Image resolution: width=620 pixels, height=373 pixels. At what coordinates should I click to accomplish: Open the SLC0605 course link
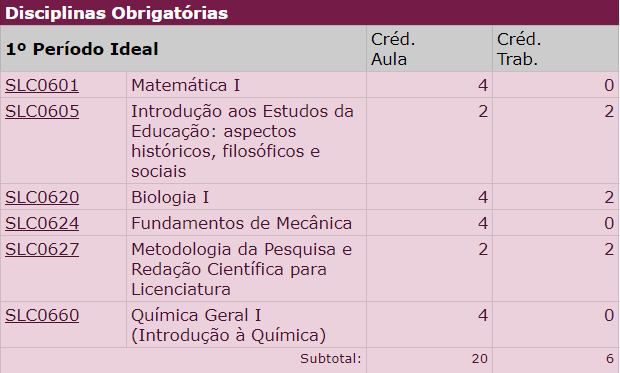pos(42,112)
